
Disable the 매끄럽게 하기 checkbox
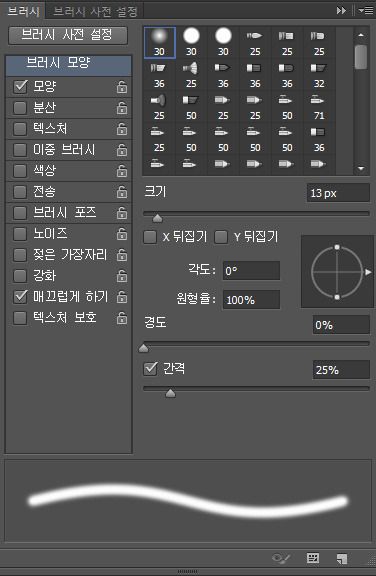coord(20,296)
